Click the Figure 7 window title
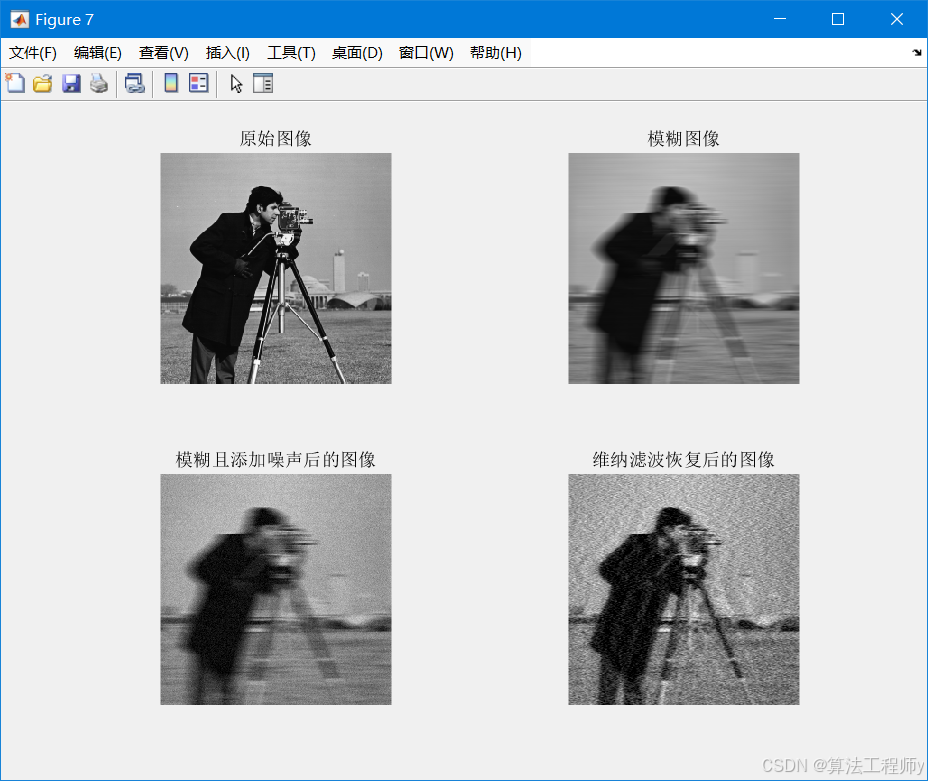Viewport: 928px width, 781px height. point(65,20)
